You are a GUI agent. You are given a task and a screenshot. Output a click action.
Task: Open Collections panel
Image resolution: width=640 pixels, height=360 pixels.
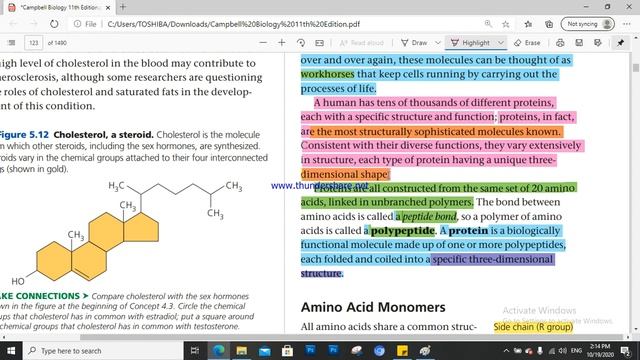click(549, 24)
